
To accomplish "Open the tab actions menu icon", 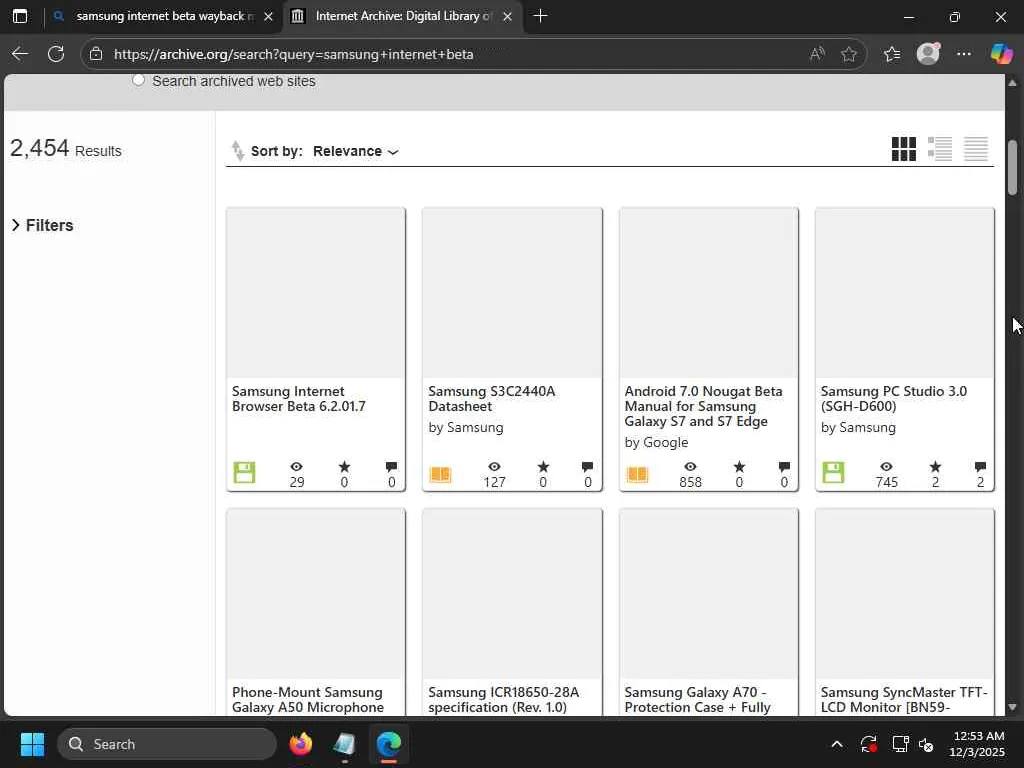I will point(20,16).
